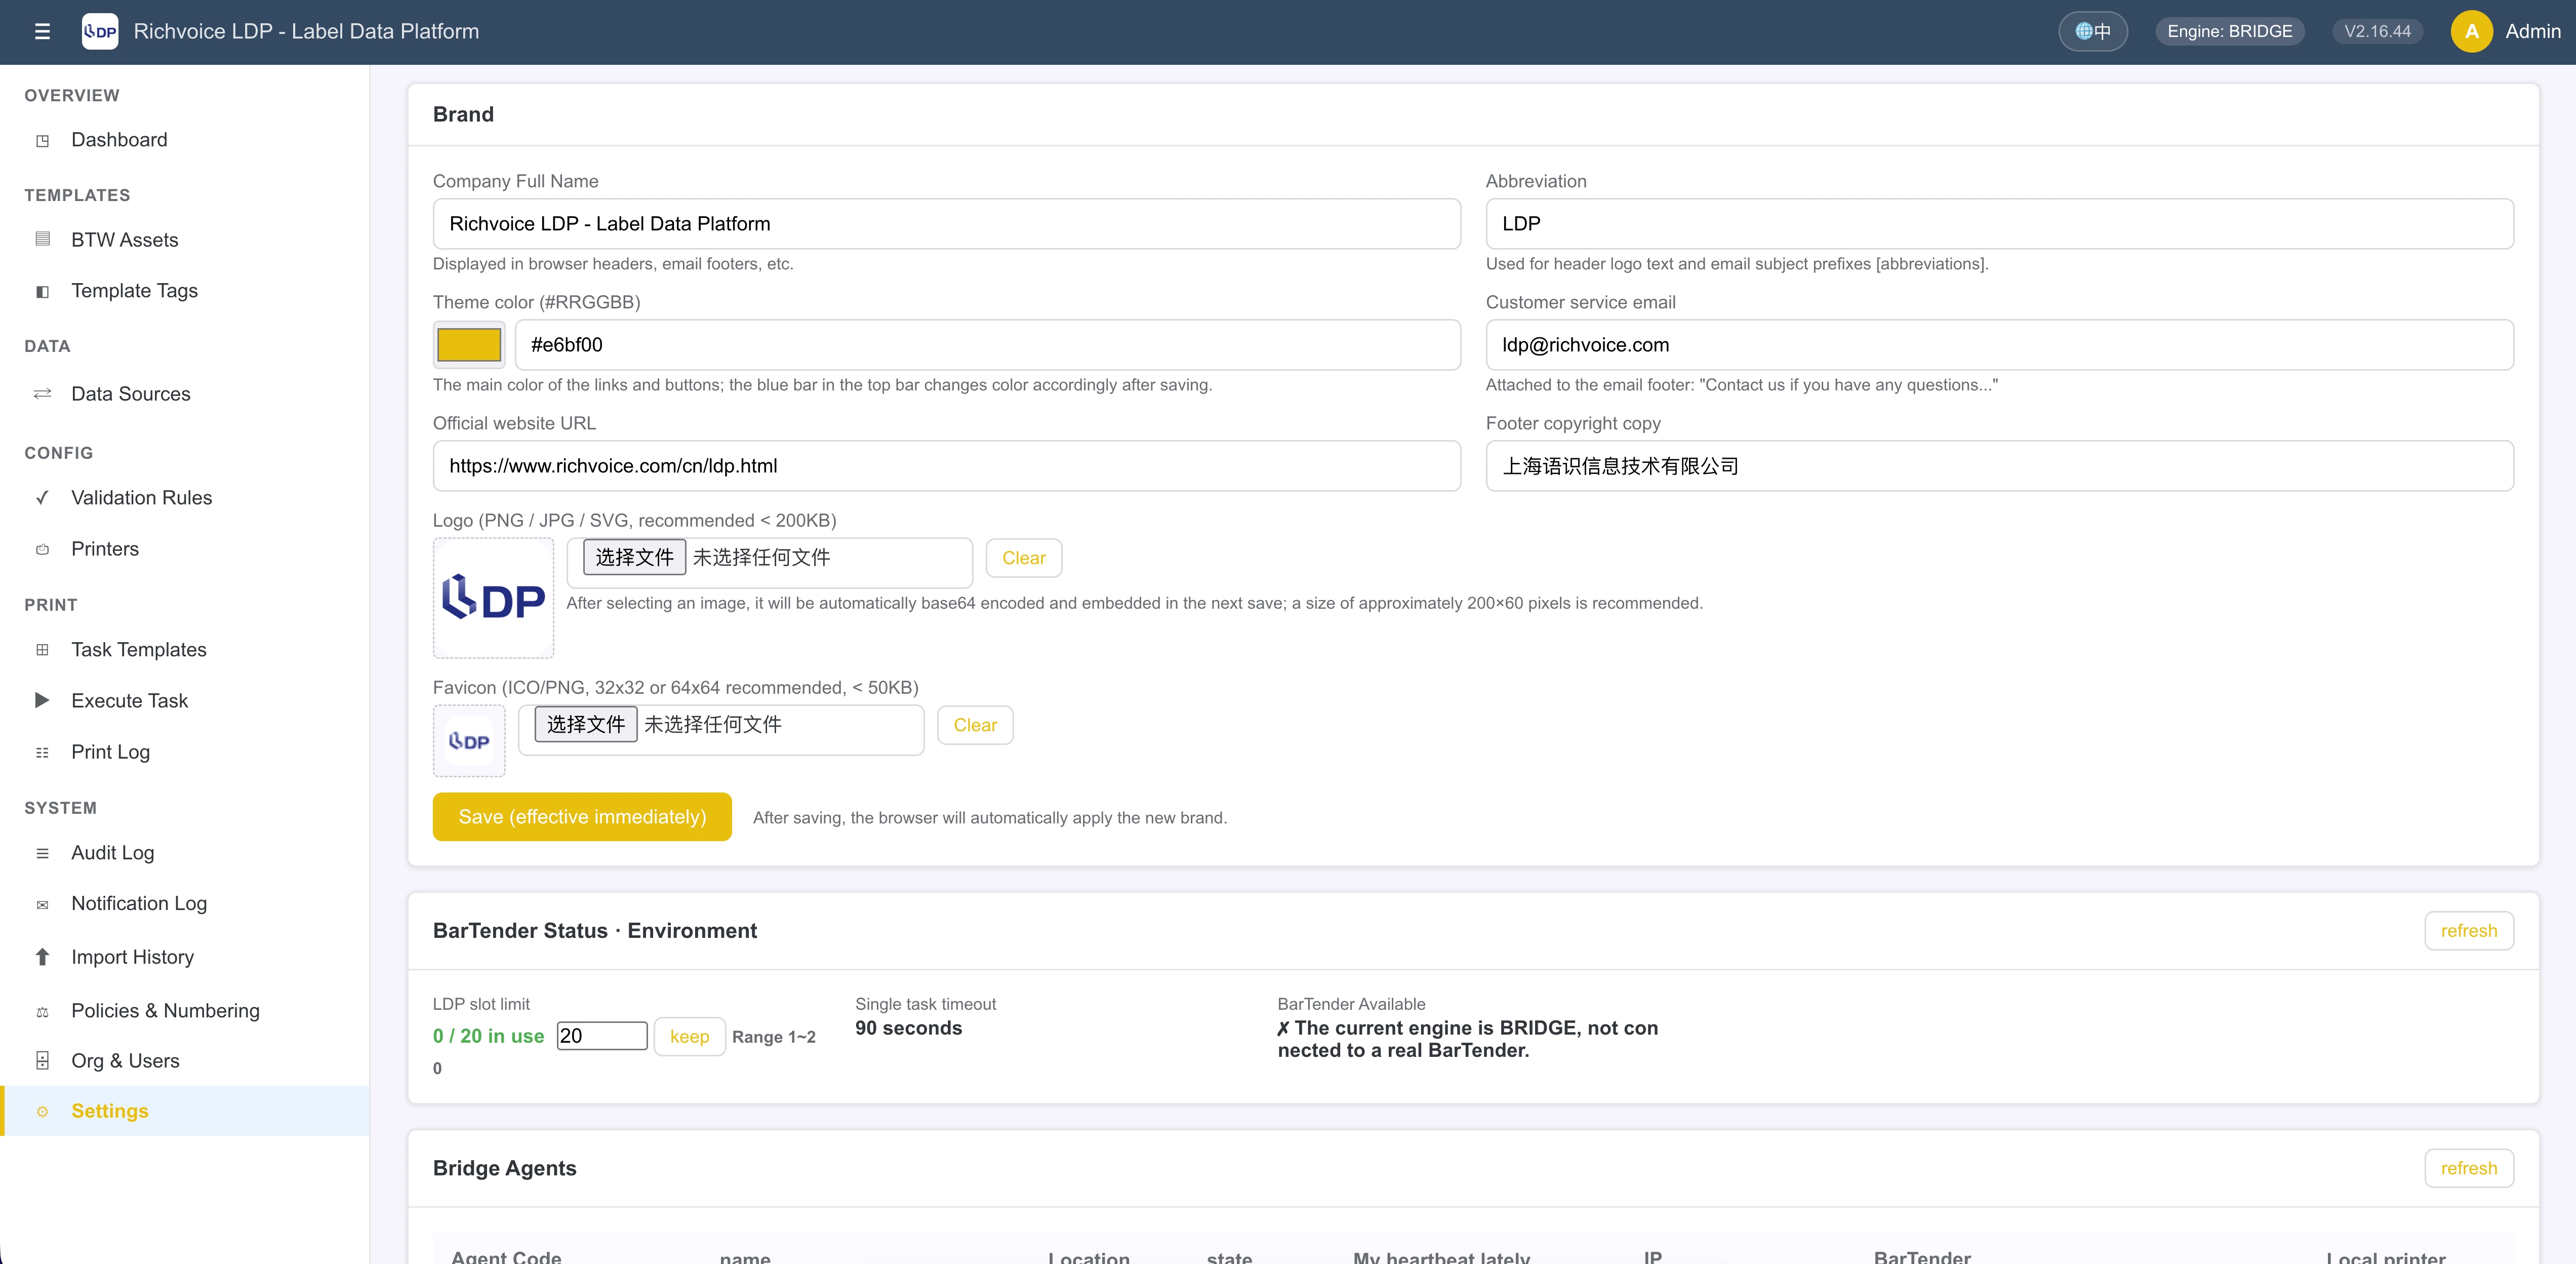Toggle the hamburger menu in the header

(x=42, y=31)
